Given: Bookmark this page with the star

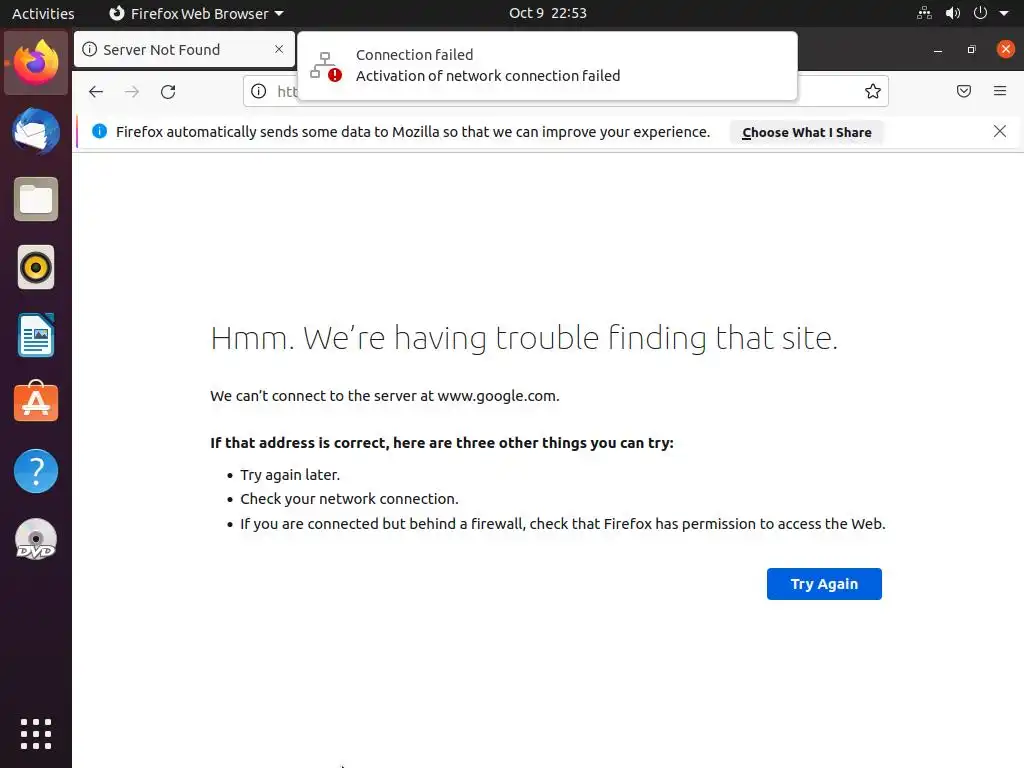Looking at the screenshot, I should [x=872, y=91].
